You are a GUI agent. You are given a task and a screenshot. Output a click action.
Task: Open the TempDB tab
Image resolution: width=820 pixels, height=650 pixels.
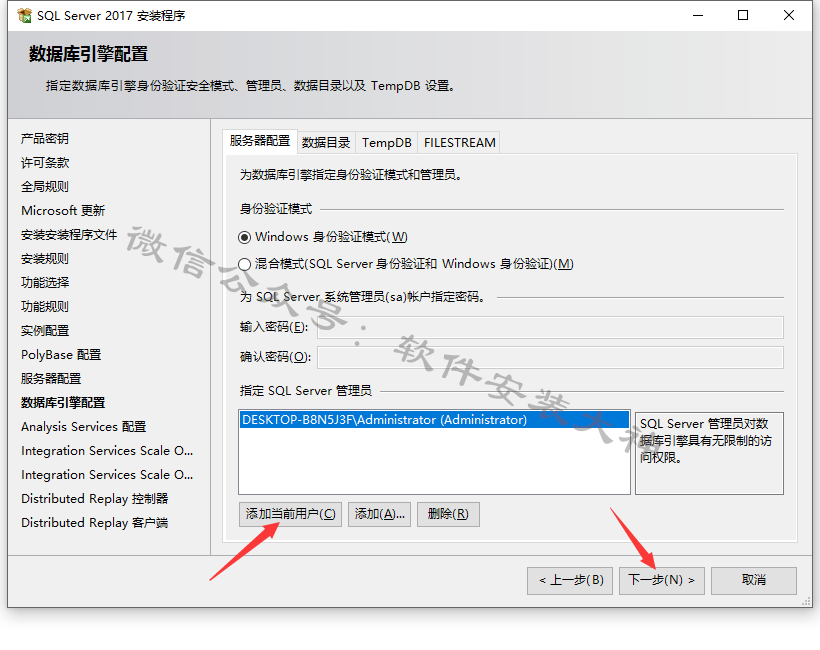pyautogui.click(x=386, y=143)
